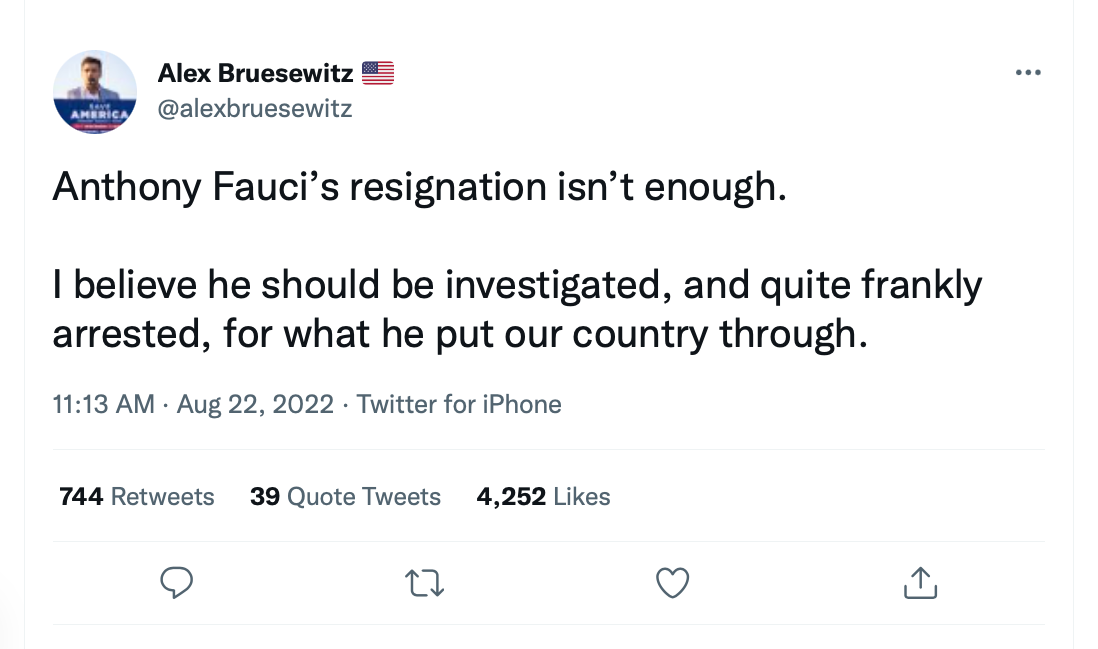Open the @alexbruesewitz handle link

[x=255, y=108]
